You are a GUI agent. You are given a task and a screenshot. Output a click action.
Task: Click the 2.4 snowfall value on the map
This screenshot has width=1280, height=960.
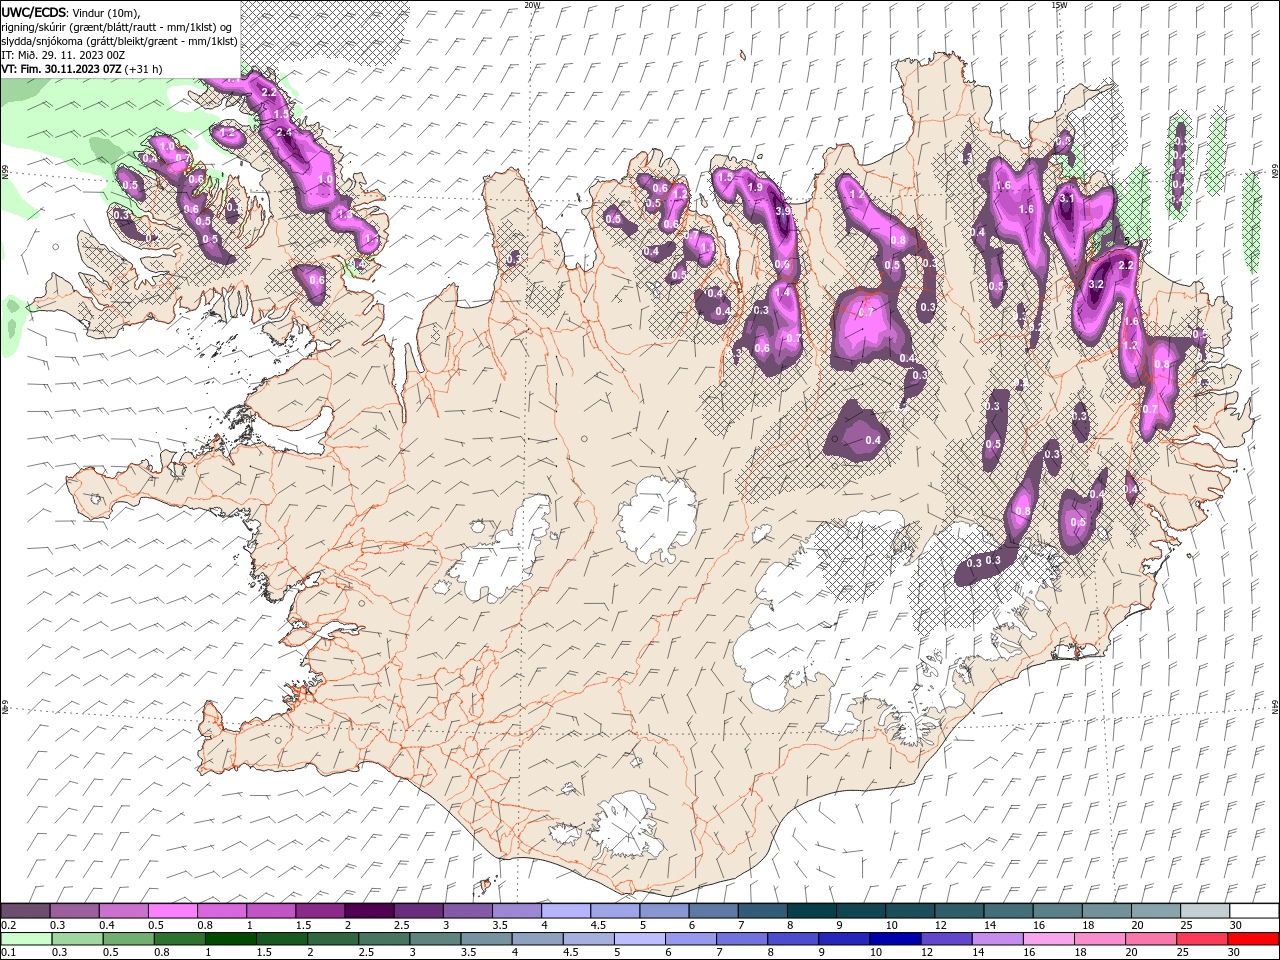pos(284,132)
